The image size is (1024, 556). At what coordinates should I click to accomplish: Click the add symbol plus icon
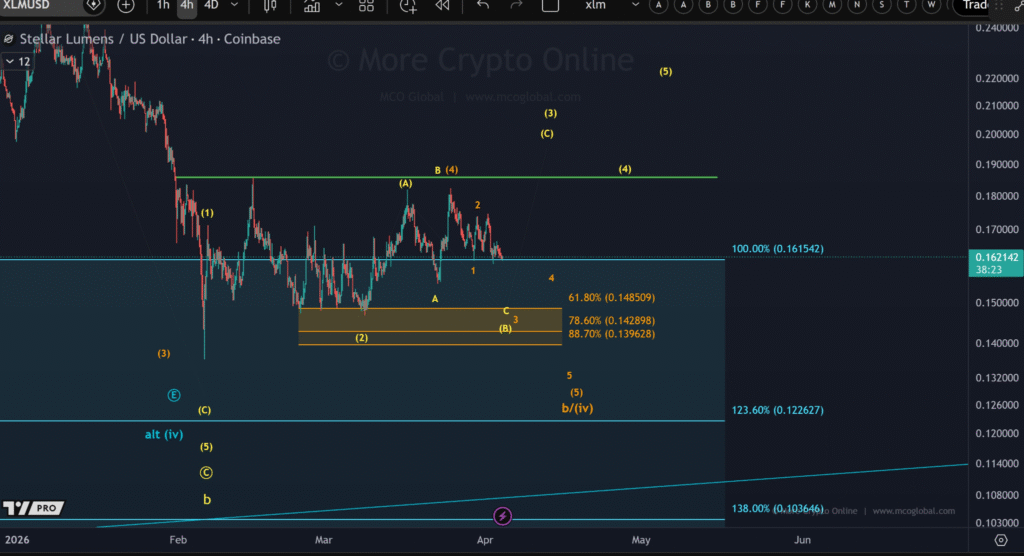(126, 5)
